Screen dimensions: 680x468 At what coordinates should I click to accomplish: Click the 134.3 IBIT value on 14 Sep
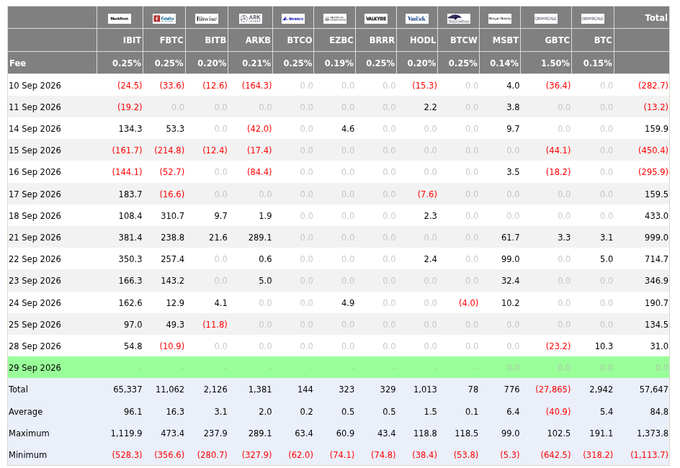coord(130,129)
